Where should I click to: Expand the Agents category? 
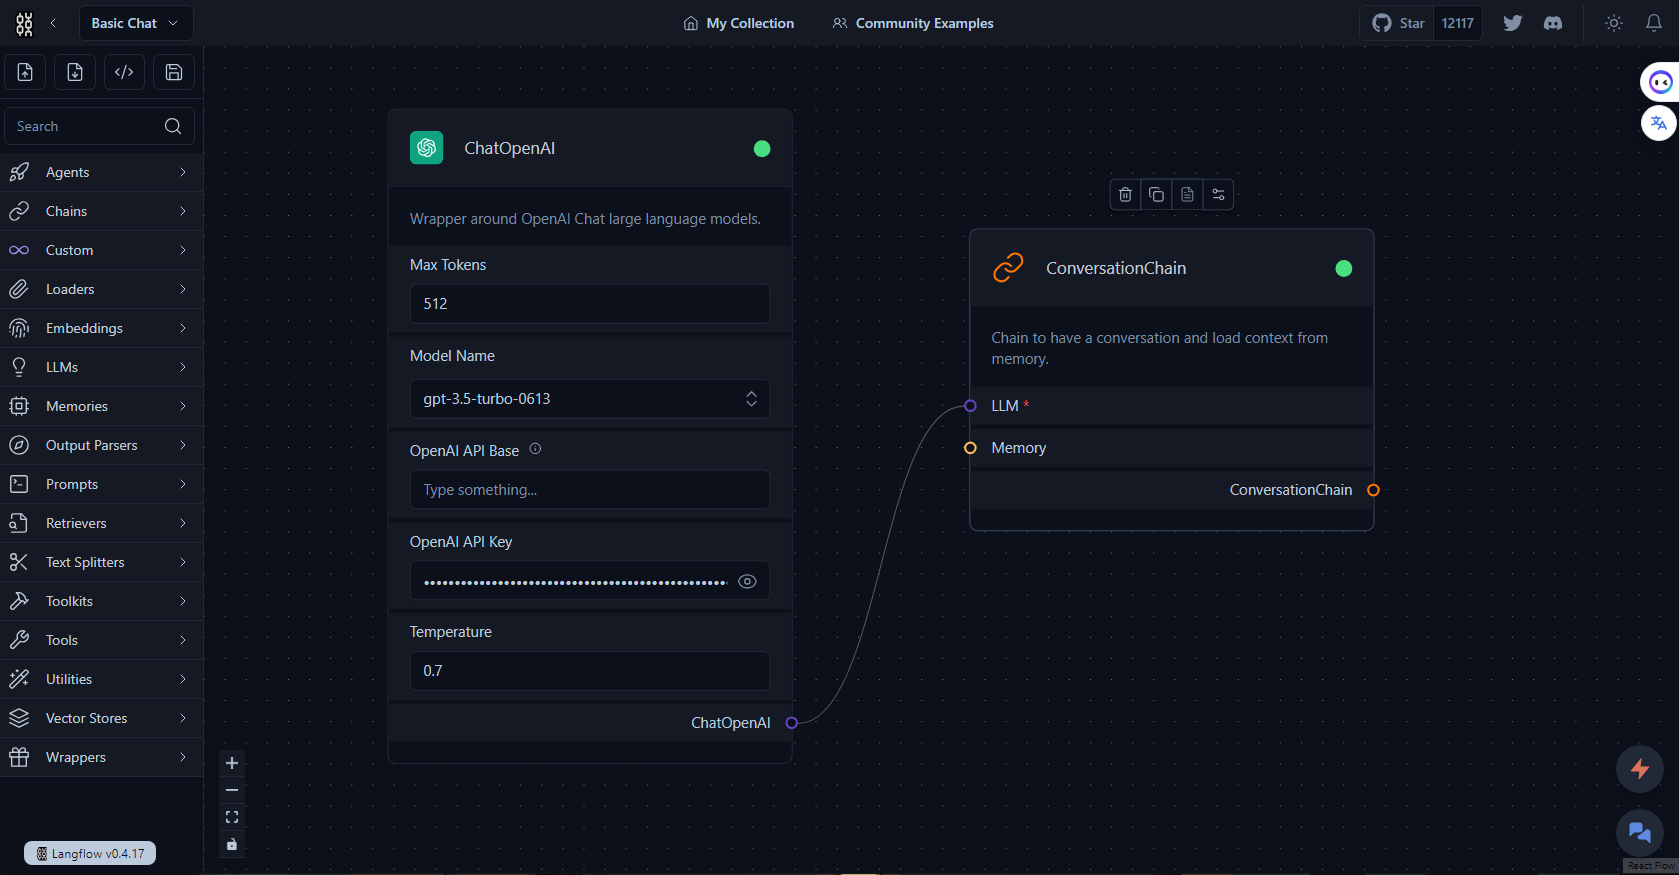(x=101, y=172)
